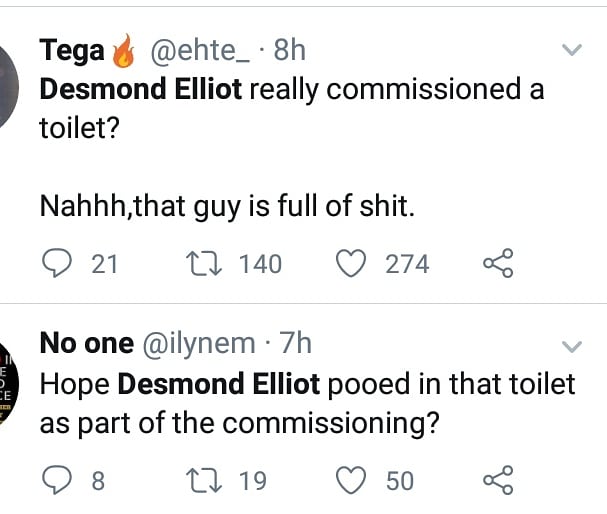Open the tweet about pooing in toilet
Viewport: 607px width, 514px height.
307,402
